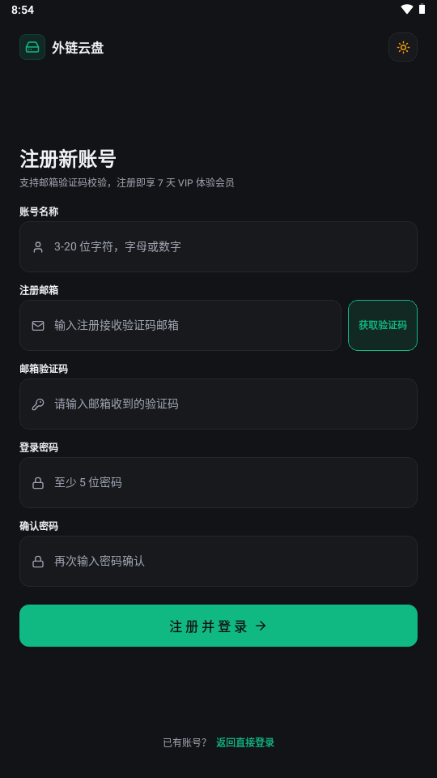
Task: Click the lock icon in the login password field
Action: 38,483
